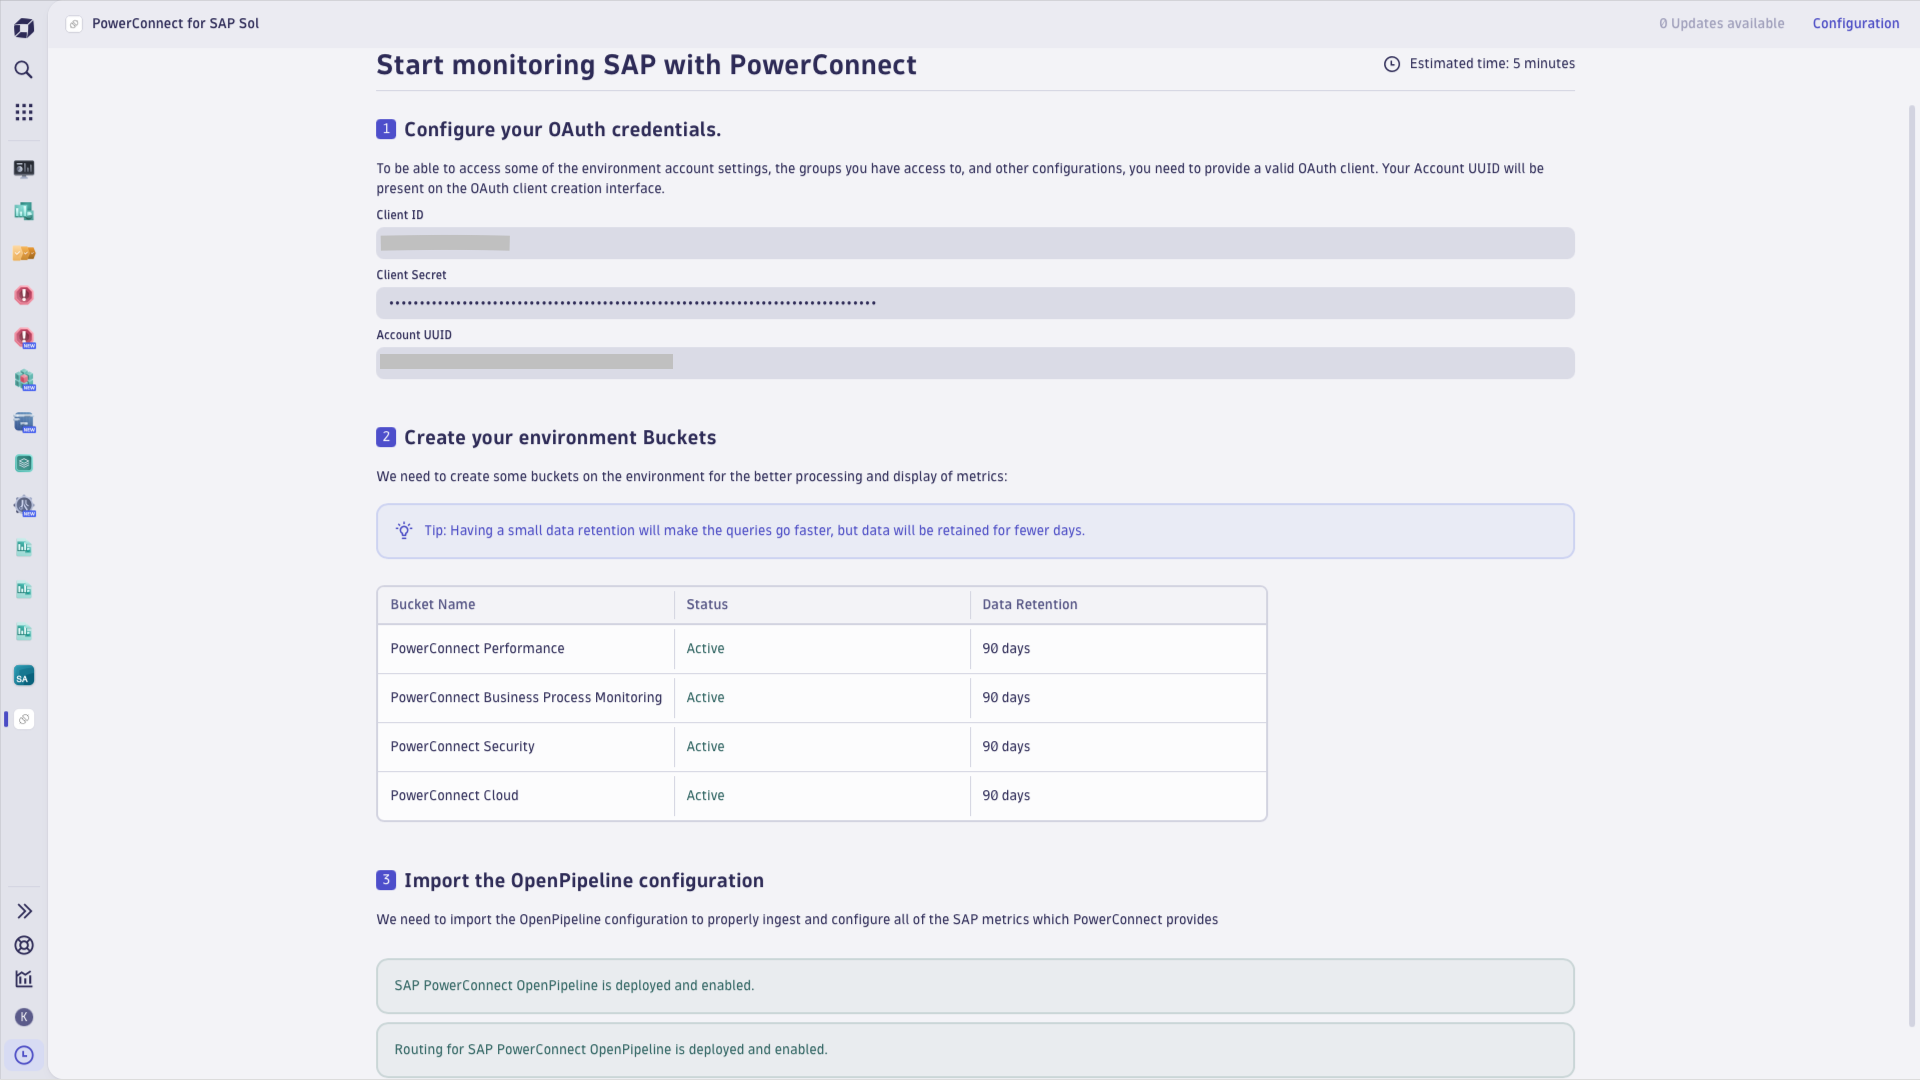Open the green cube app icon marked NEW
1920x1080 pixels.
pyautogui.click(x=24, y=380)
